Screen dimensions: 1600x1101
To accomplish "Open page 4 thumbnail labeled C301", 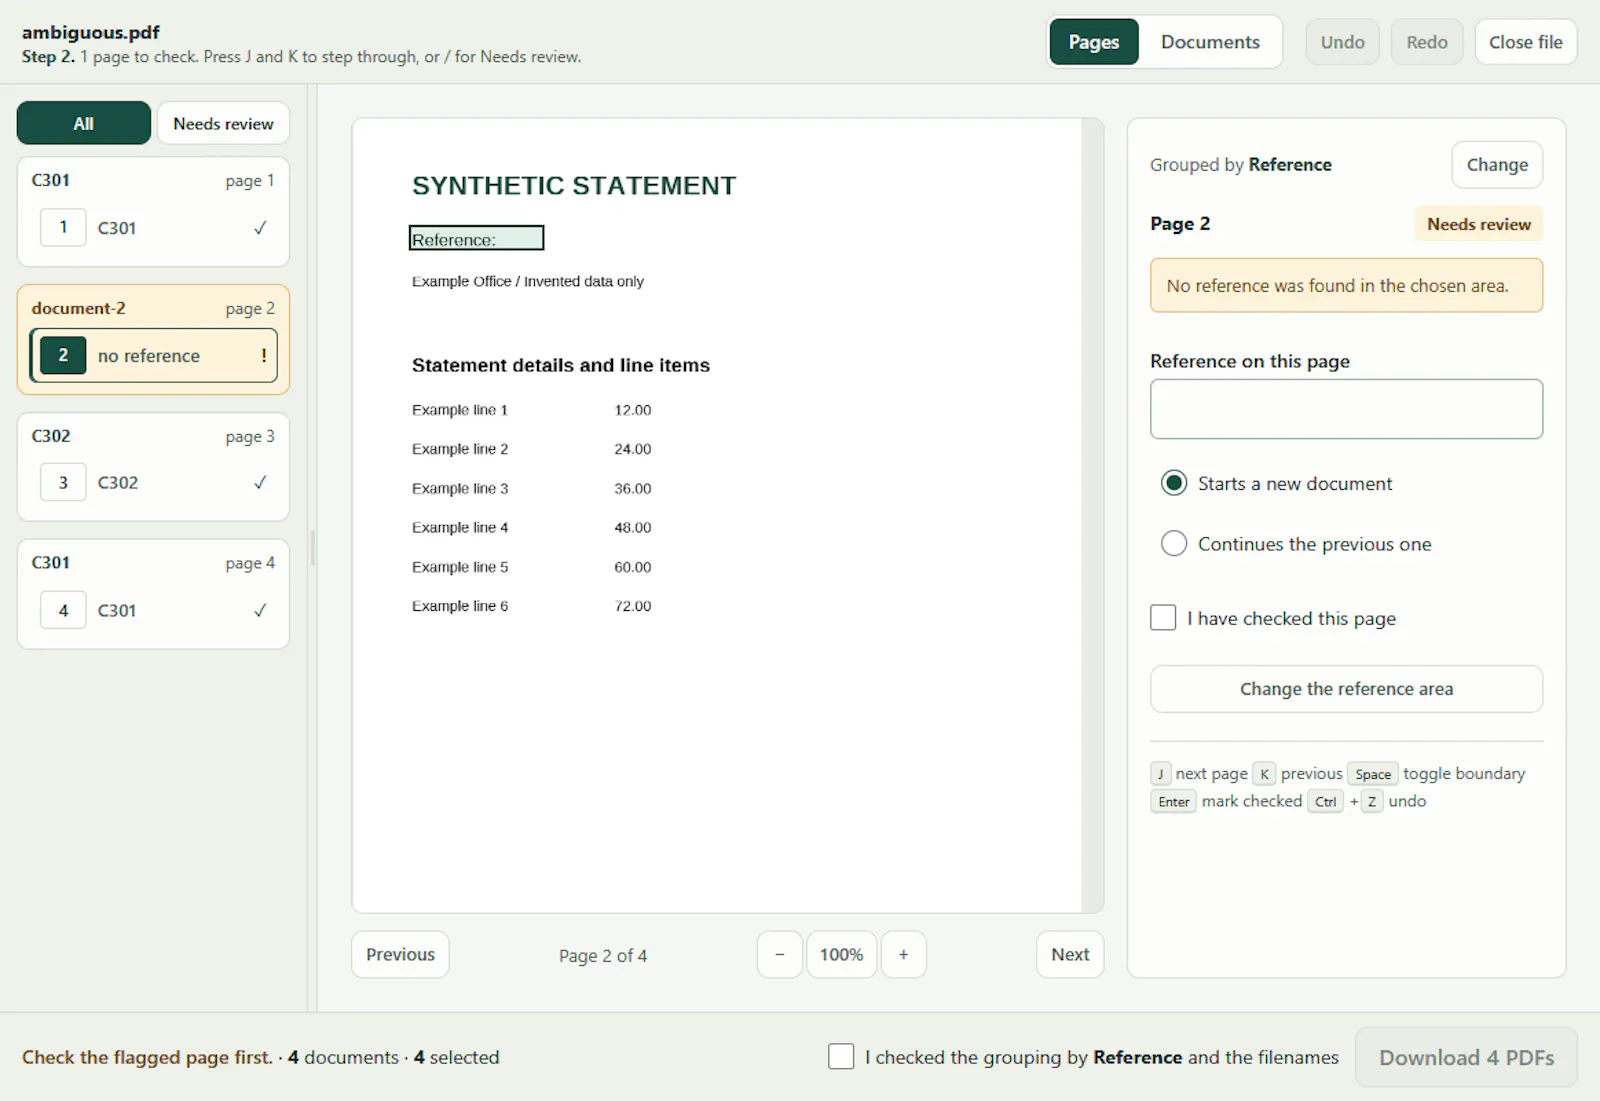I will [153, 610].
